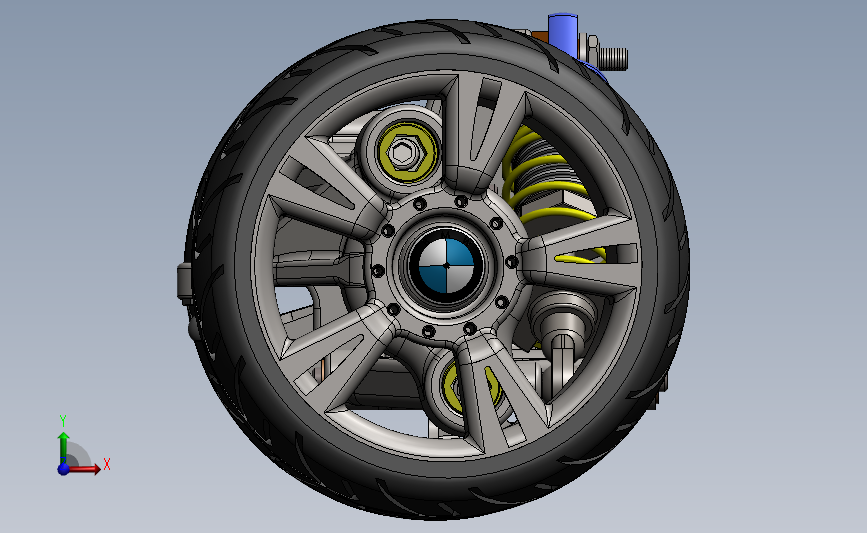Click the yellow coil spring behind wheel

point(545,188)
